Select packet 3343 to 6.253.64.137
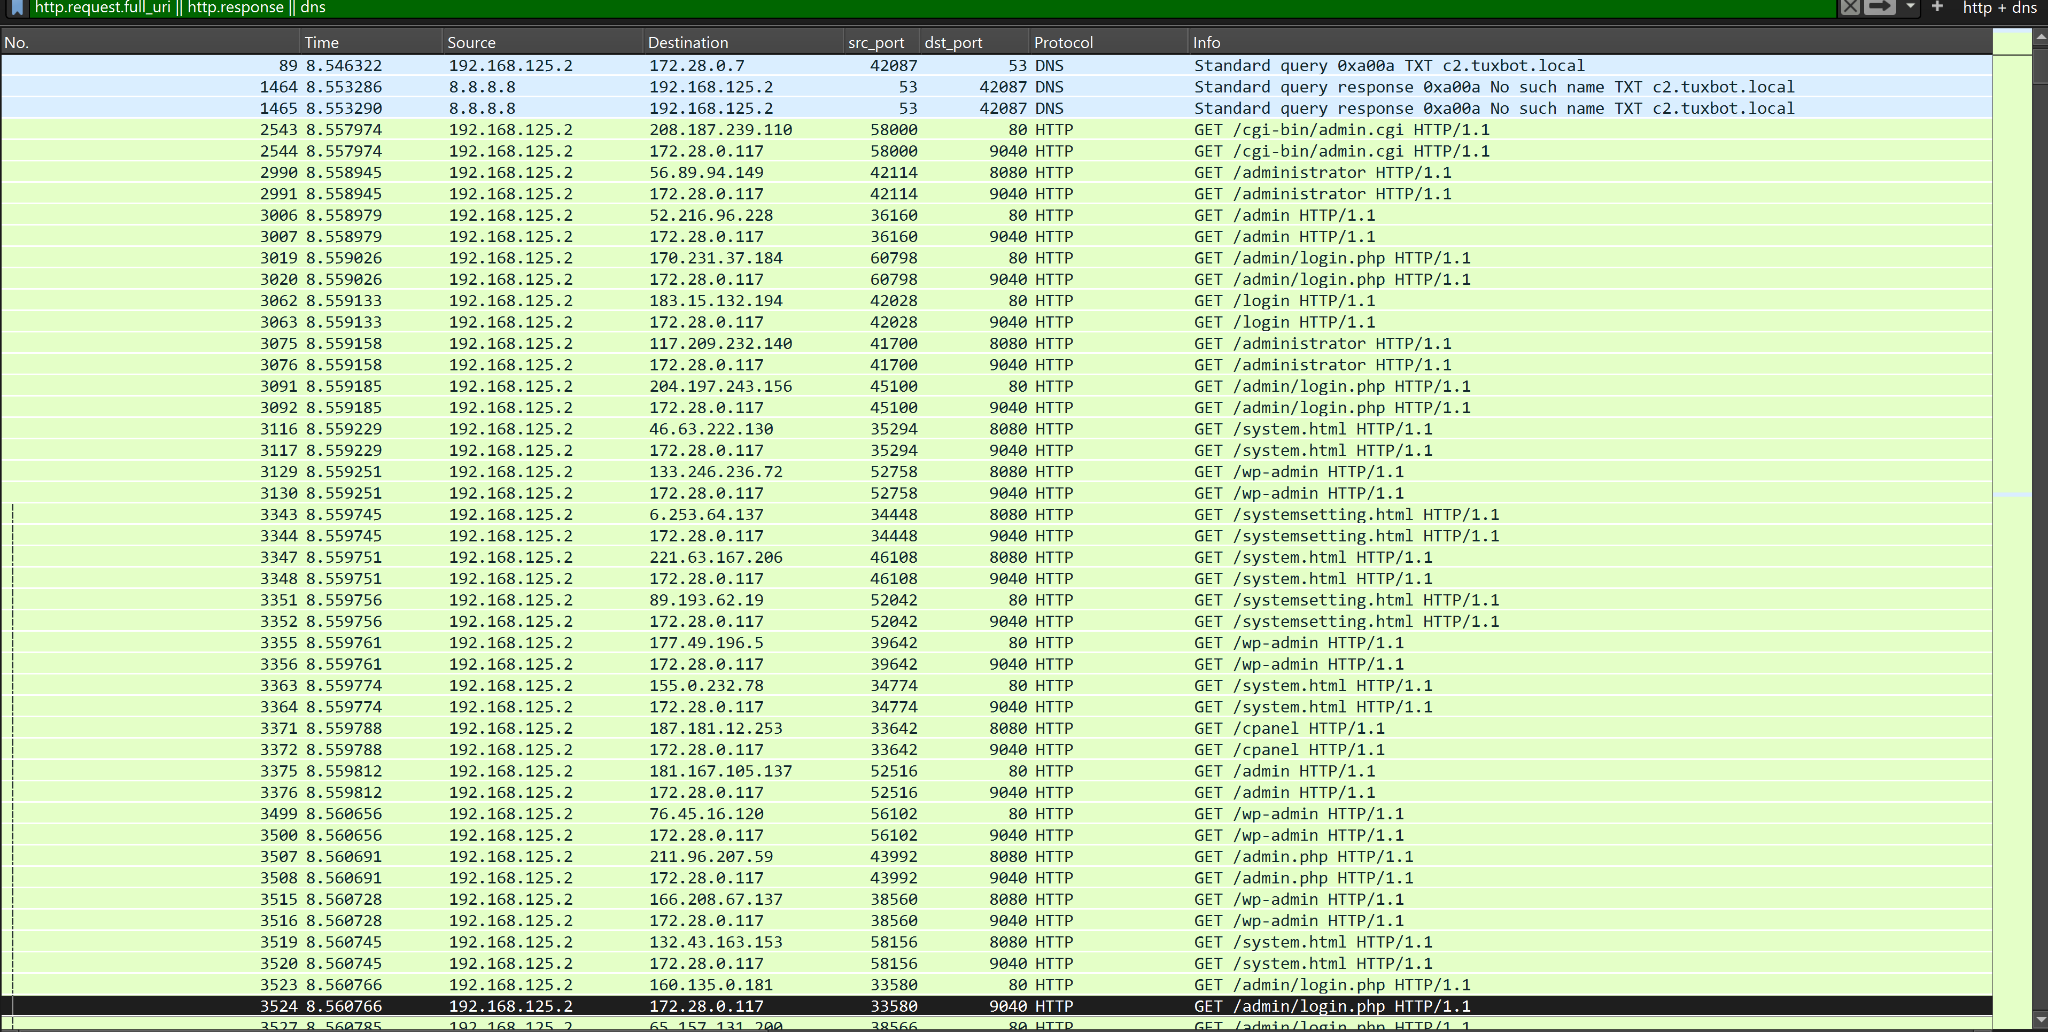The height and width of the screenshot is (1032, 2048). [996, 514]
